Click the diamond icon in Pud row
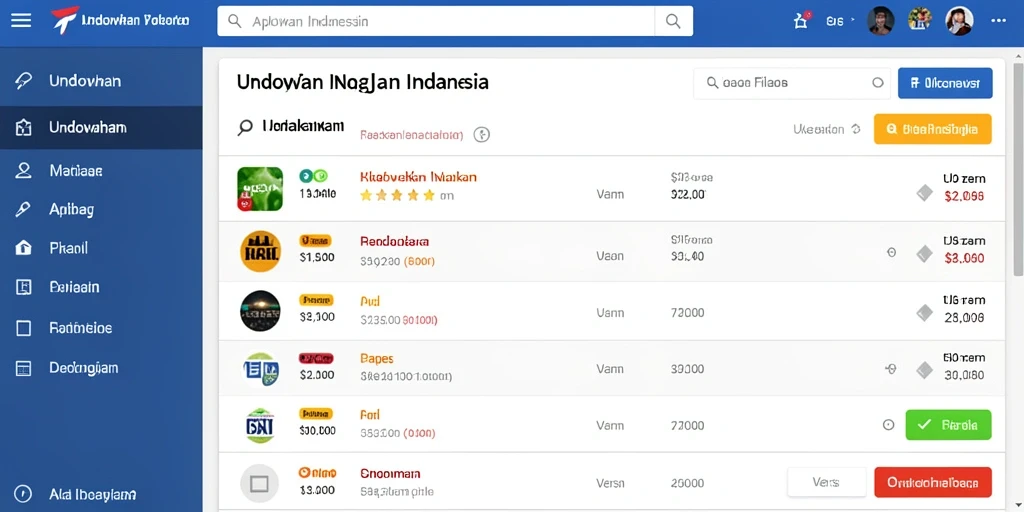Viewport: 1024px width, 512px height. [x=924, y=313]
